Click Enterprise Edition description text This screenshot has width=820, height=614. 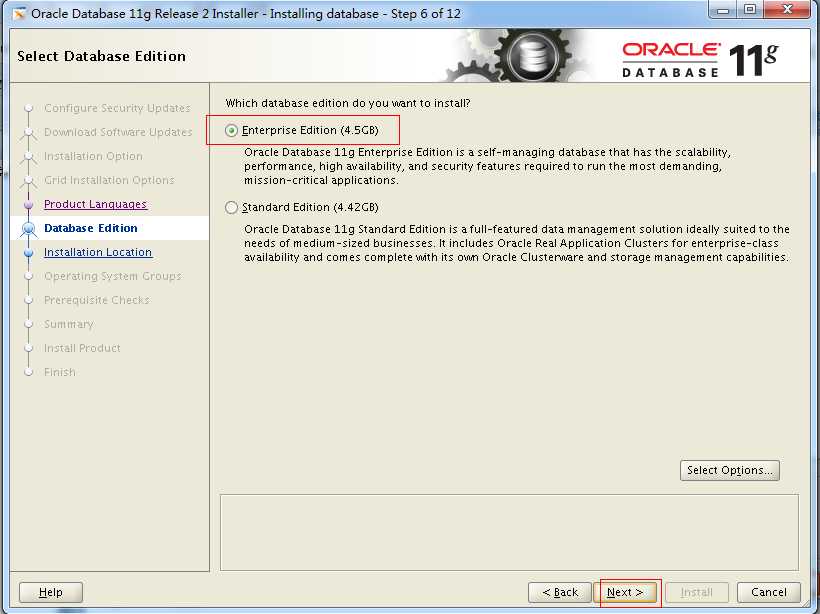point(487,166)
